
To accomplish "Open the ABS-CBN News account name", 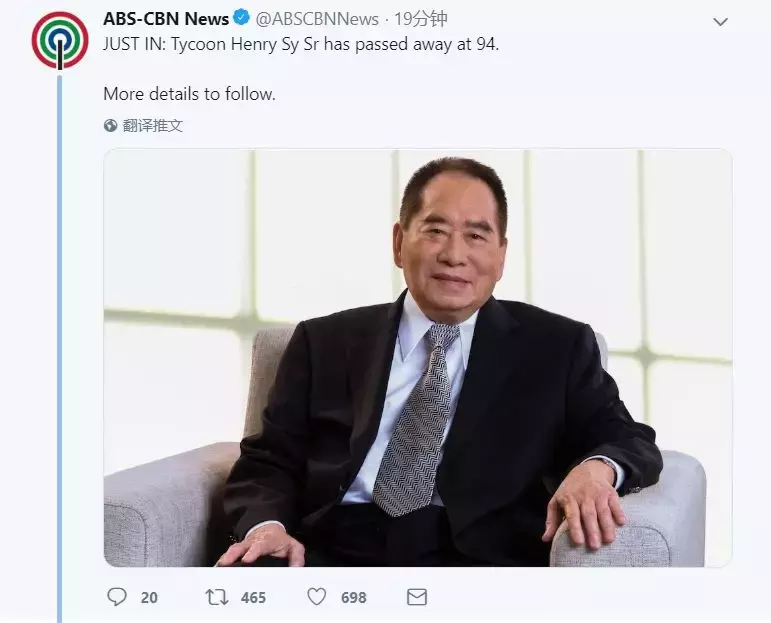I will click(x=166, y=19).
